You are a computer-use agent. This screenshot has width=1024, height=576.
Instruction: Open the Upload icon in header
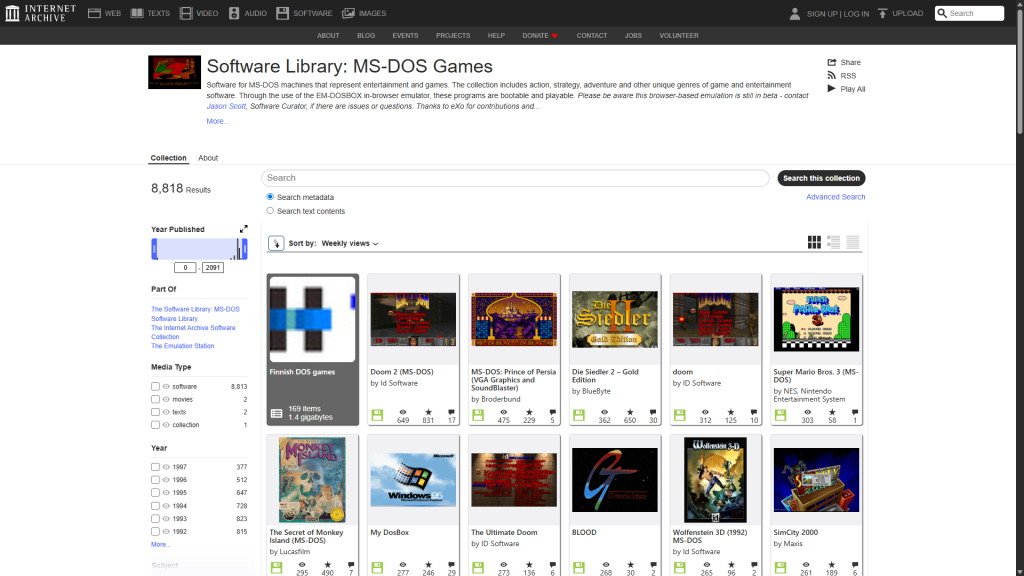pos(882,13)
